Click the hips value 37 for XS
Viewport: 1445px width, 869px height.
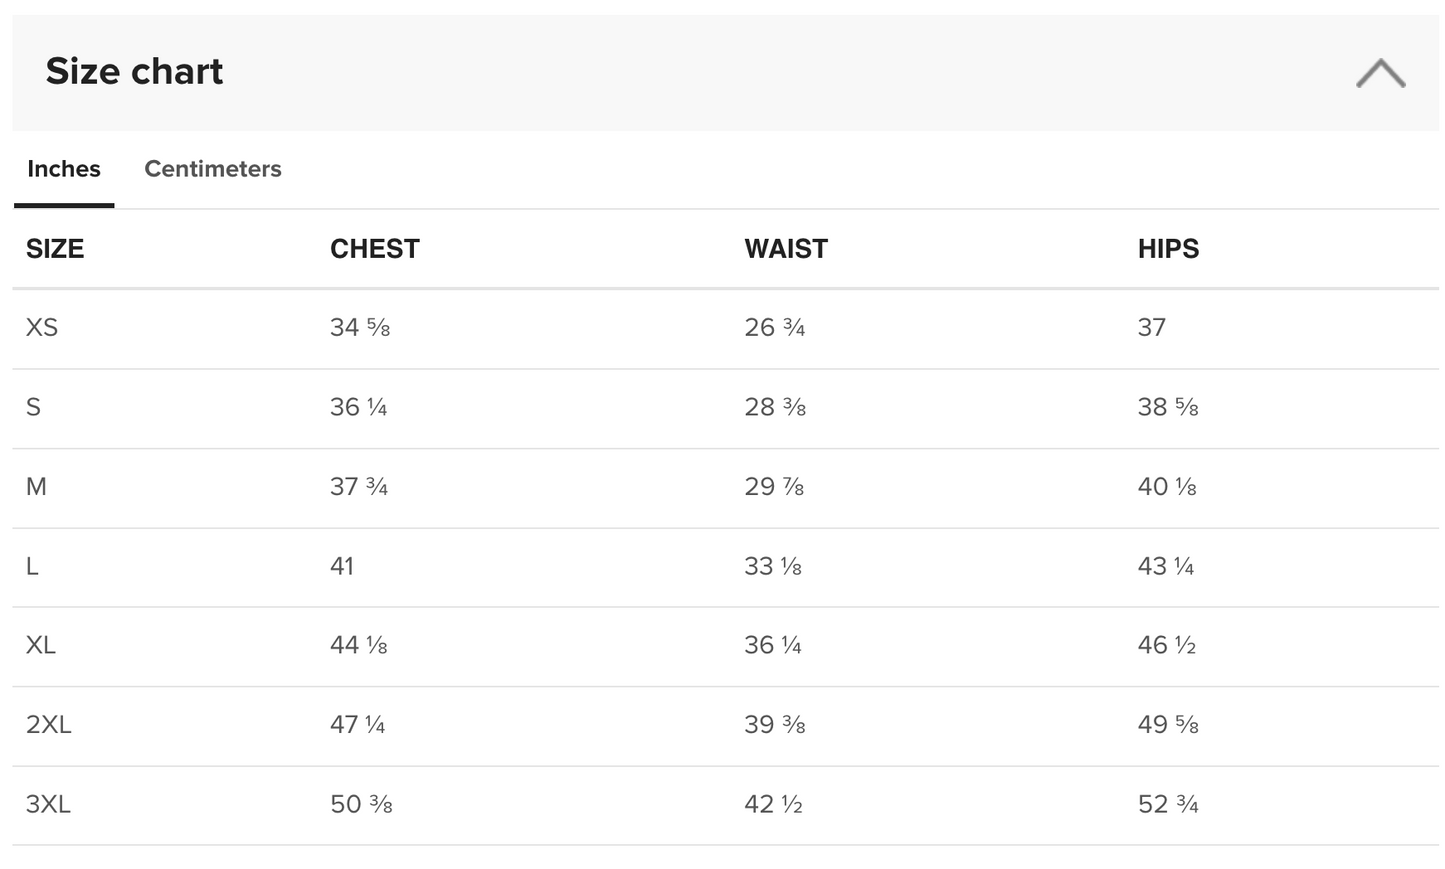point(1151,328)
